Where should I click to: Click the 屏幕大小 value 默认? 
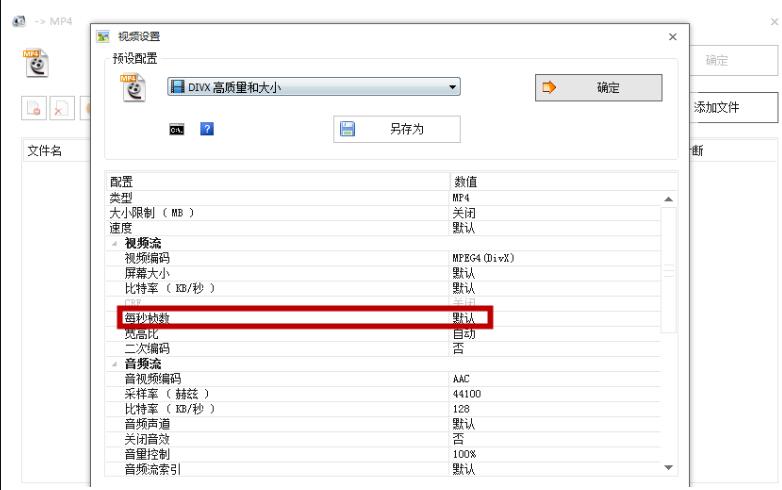coord(463,273)
